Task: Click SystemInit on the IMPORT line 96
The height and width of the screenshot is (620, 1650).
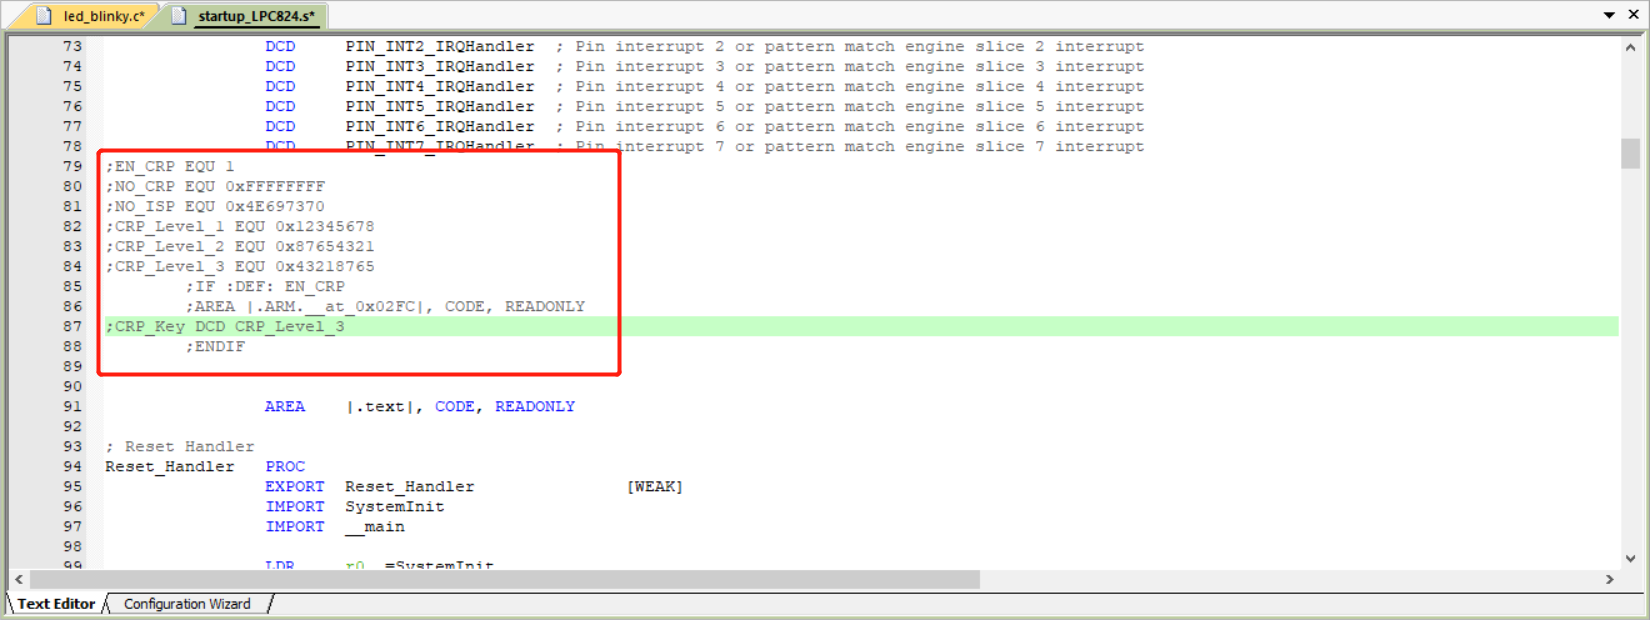Action: coord(394,507)
